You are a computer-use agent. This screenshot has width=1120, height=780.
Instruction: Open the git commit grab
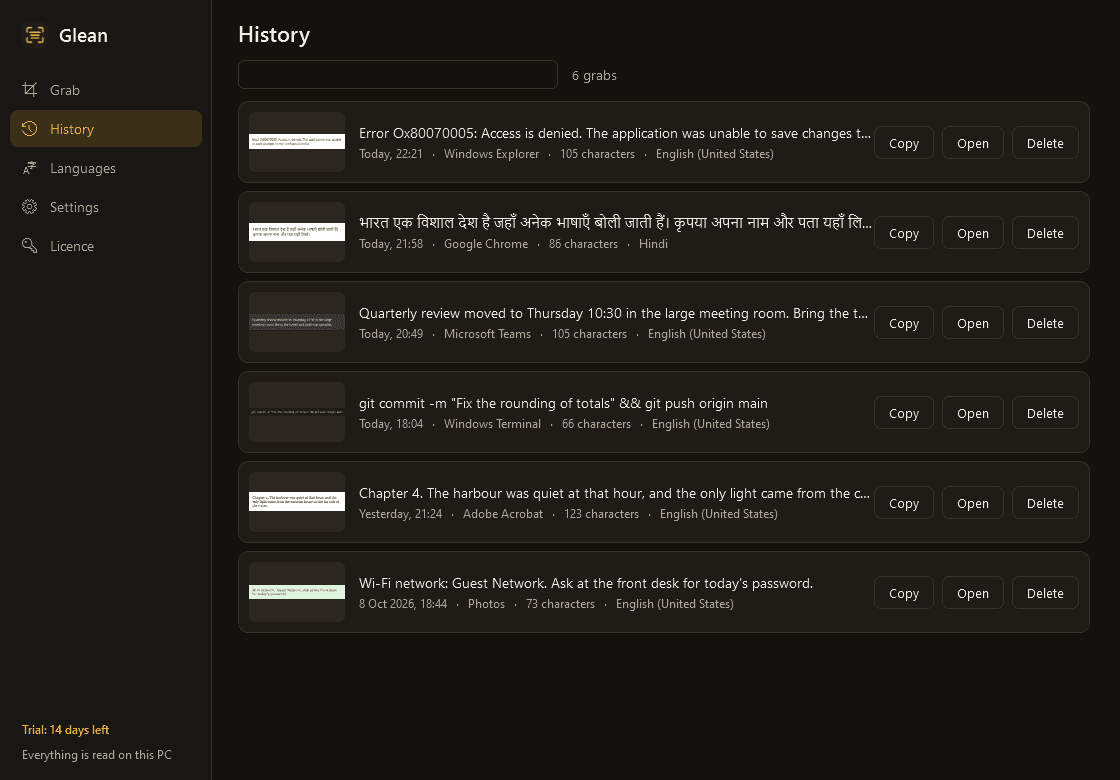973,413
